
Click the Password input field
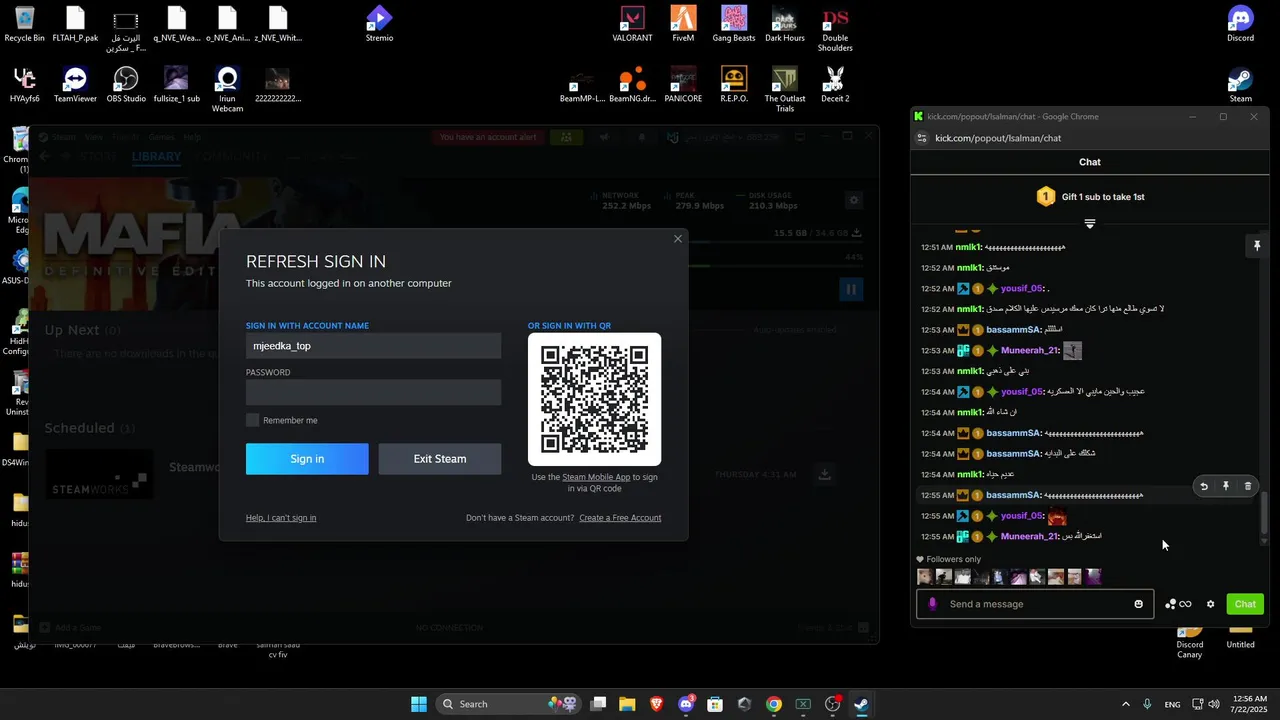tap(374, 392)
